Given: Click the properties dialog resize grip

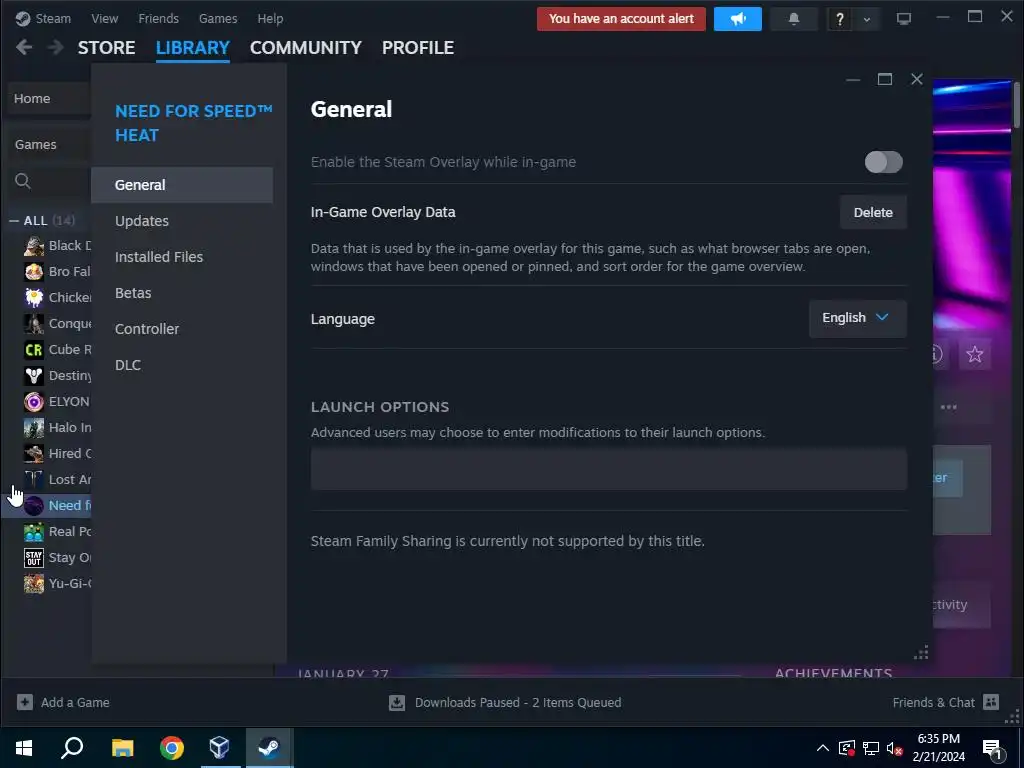Looking at the screenshot, I should click(x=921, y=652).
